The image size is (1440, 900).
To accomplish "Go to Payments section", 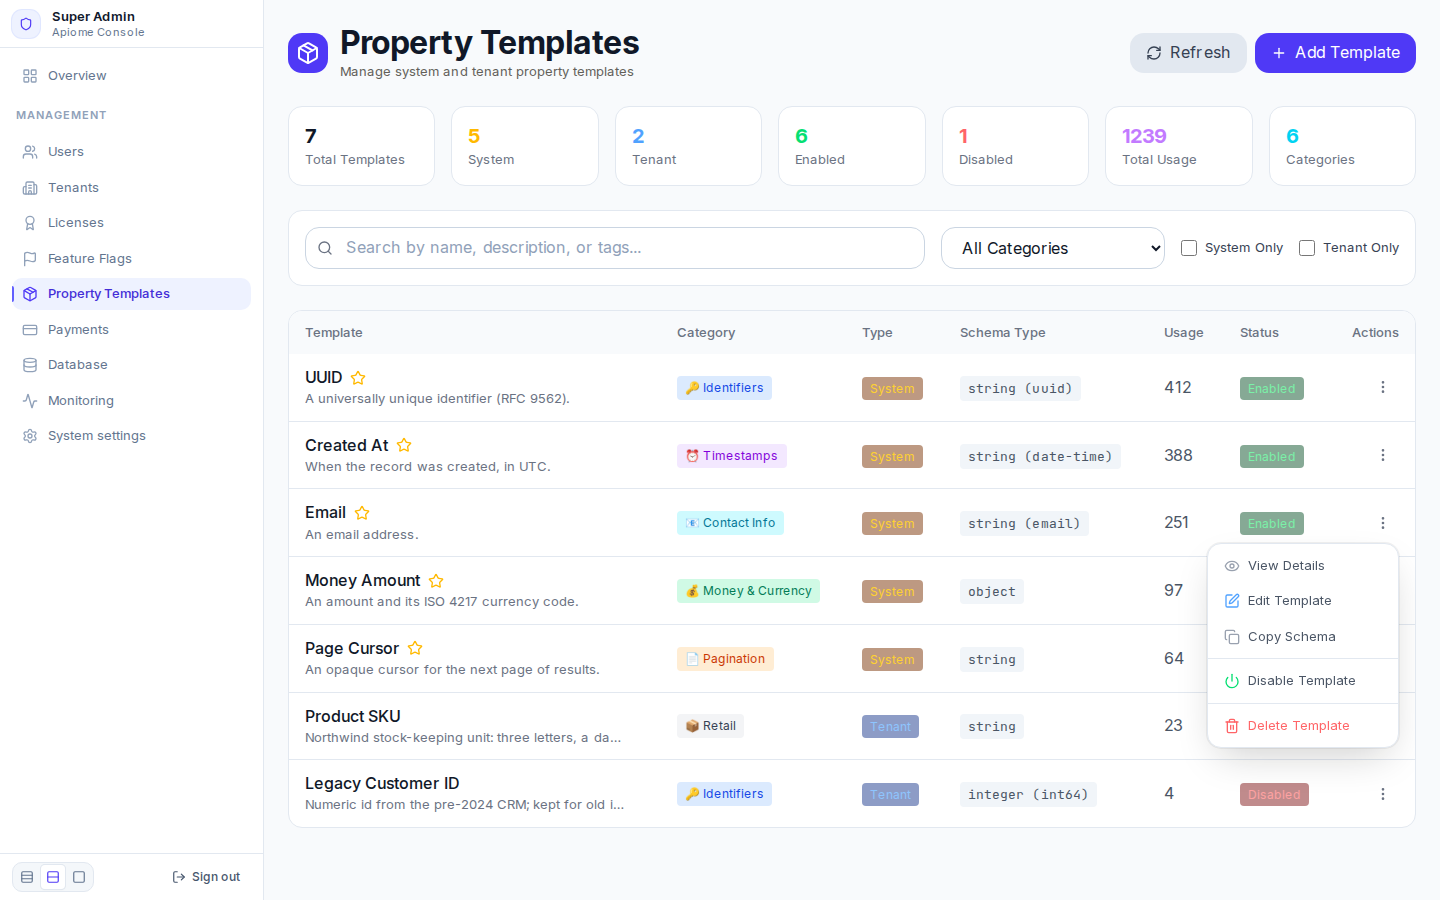I will 131,330.
